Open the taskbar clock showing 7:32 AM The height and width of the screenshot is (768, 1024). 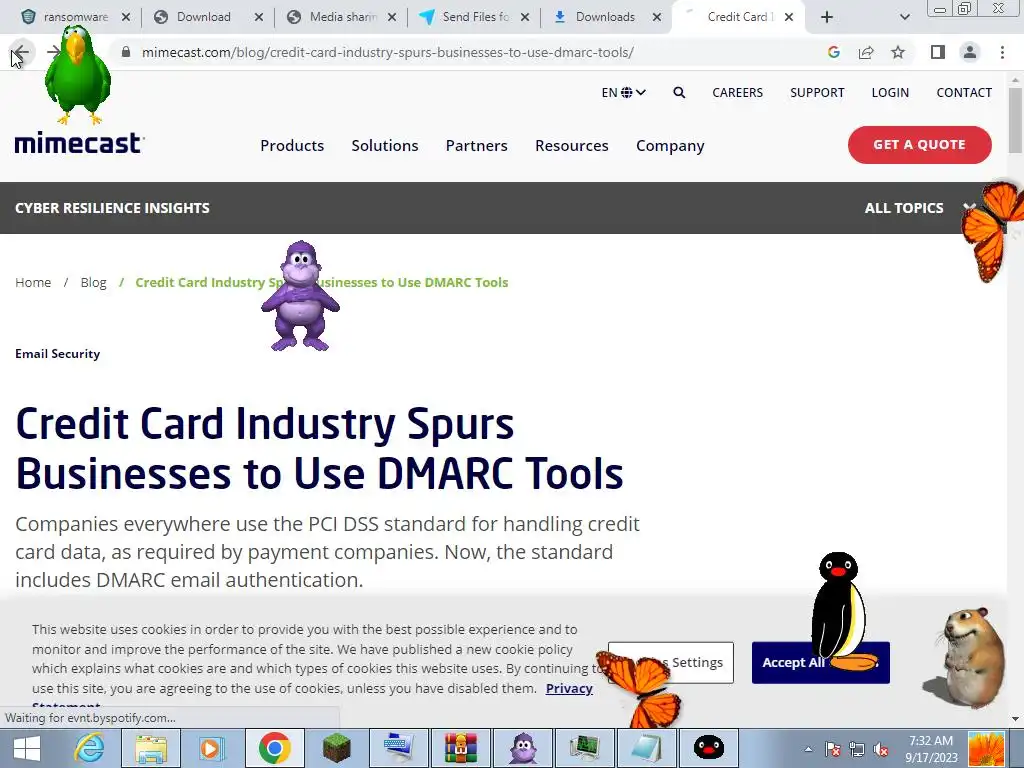tap(931, 749)
